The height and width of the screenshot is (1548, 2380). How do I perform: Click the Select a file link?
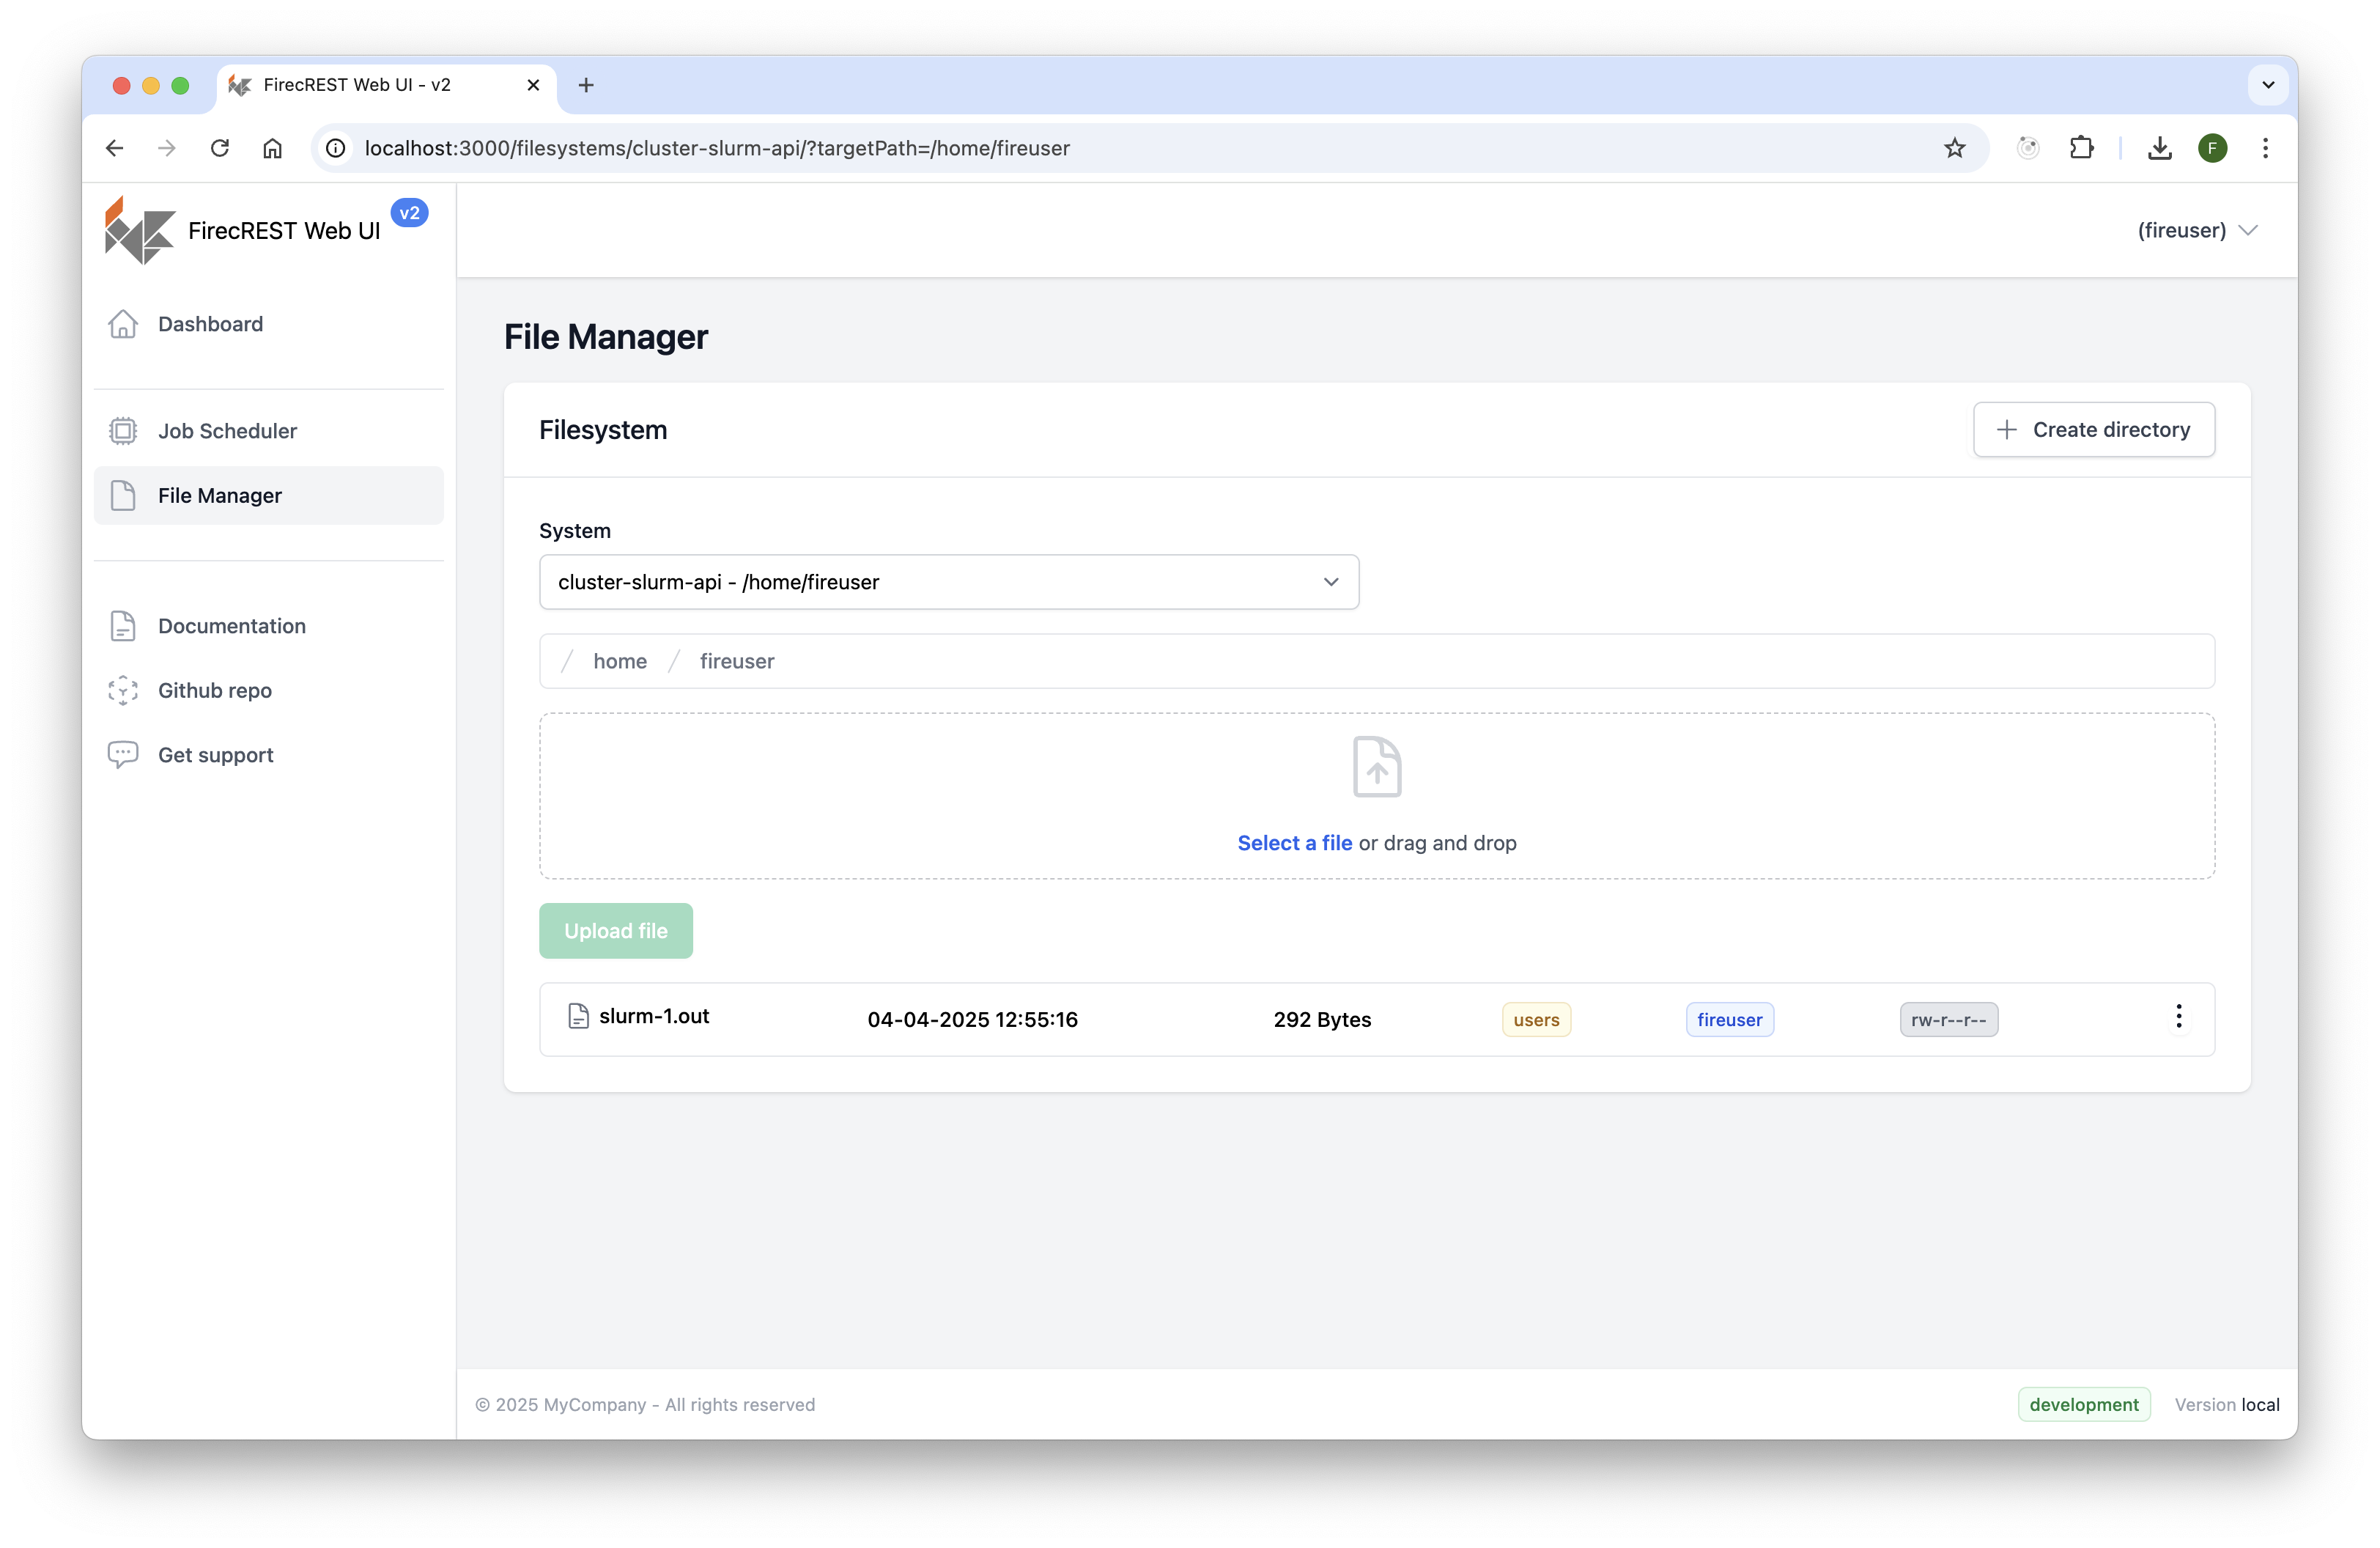coord(1294,843)
